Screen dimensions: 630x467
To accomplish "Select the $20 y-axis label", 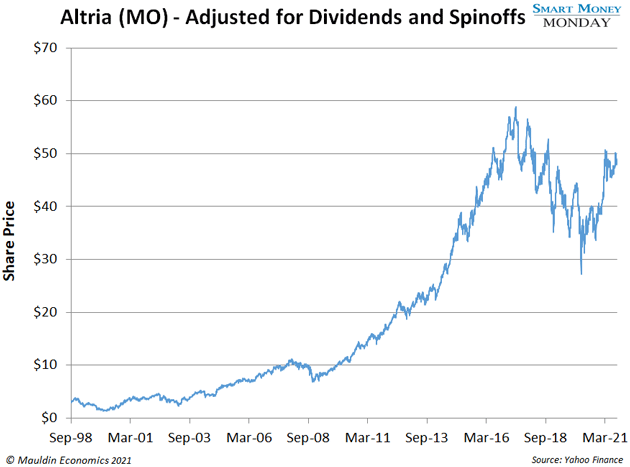I will click(x=45, y=312).
